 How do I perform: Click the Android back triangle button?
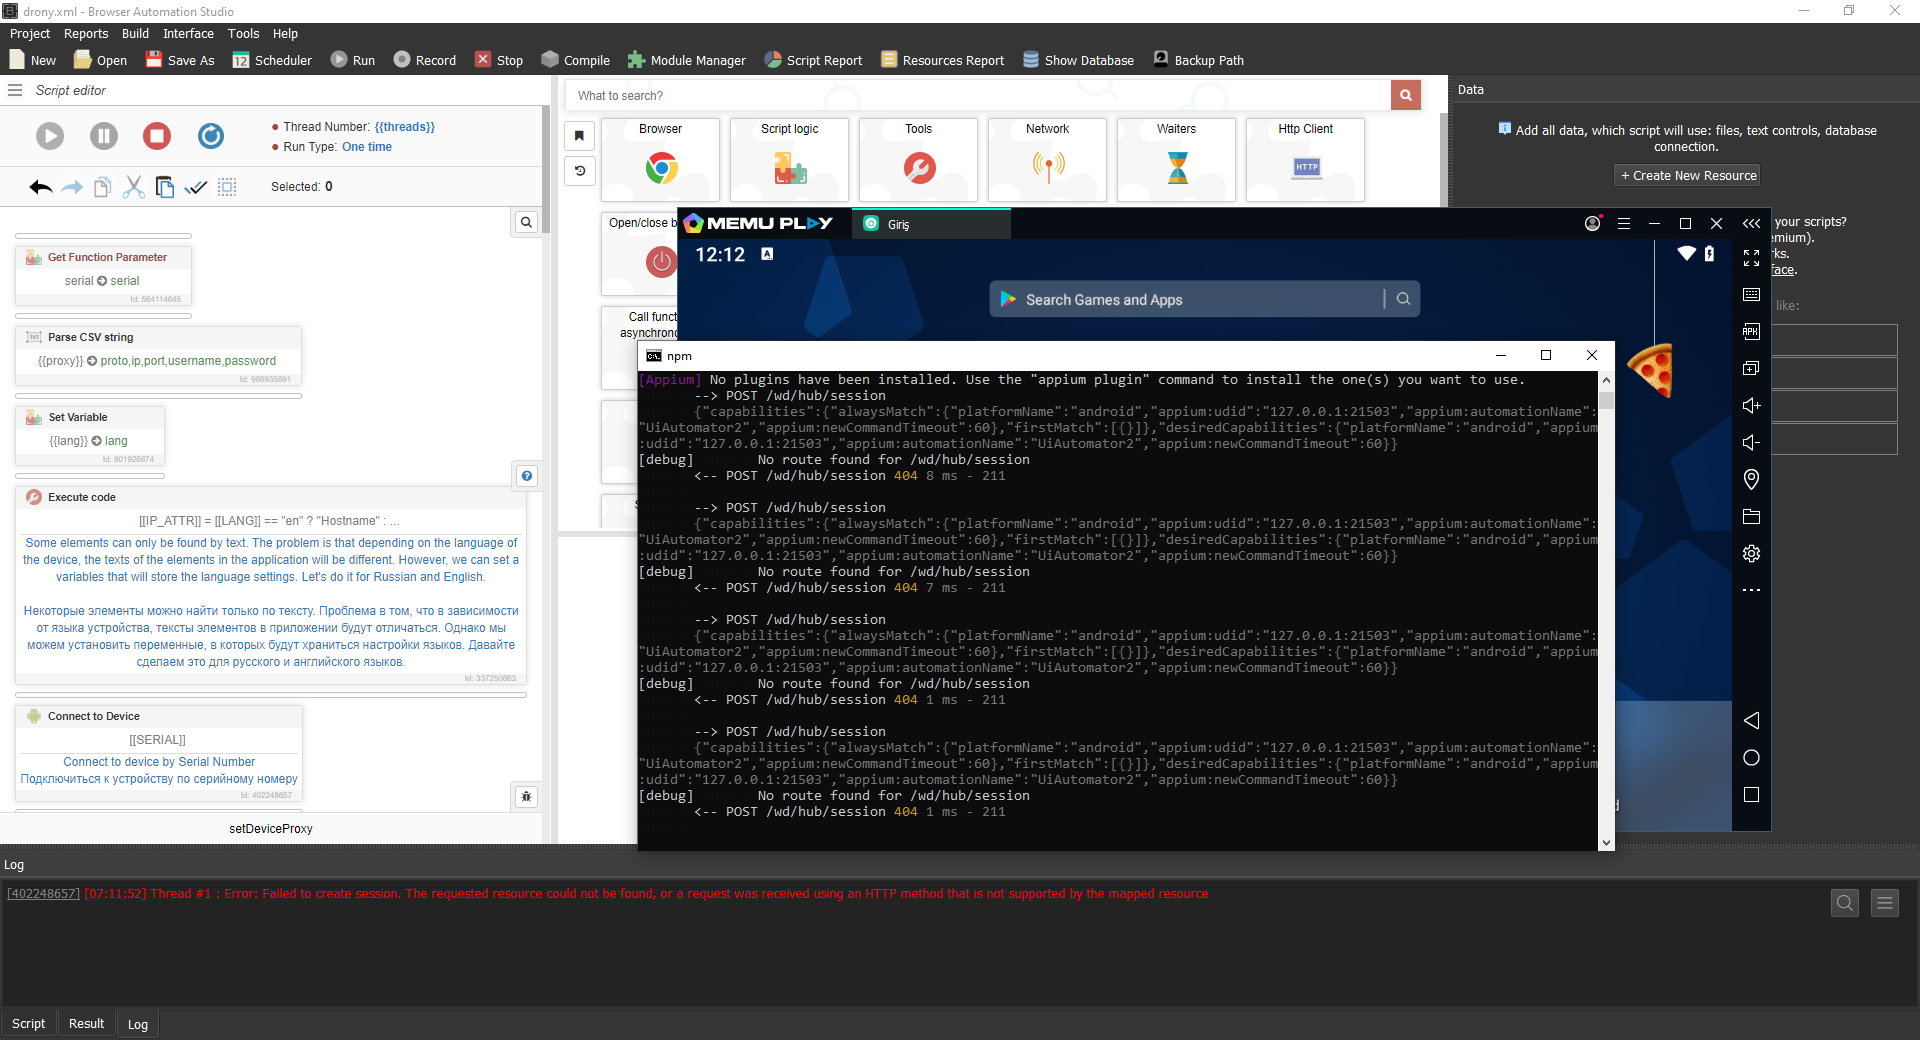click(x=1751, y=721)
